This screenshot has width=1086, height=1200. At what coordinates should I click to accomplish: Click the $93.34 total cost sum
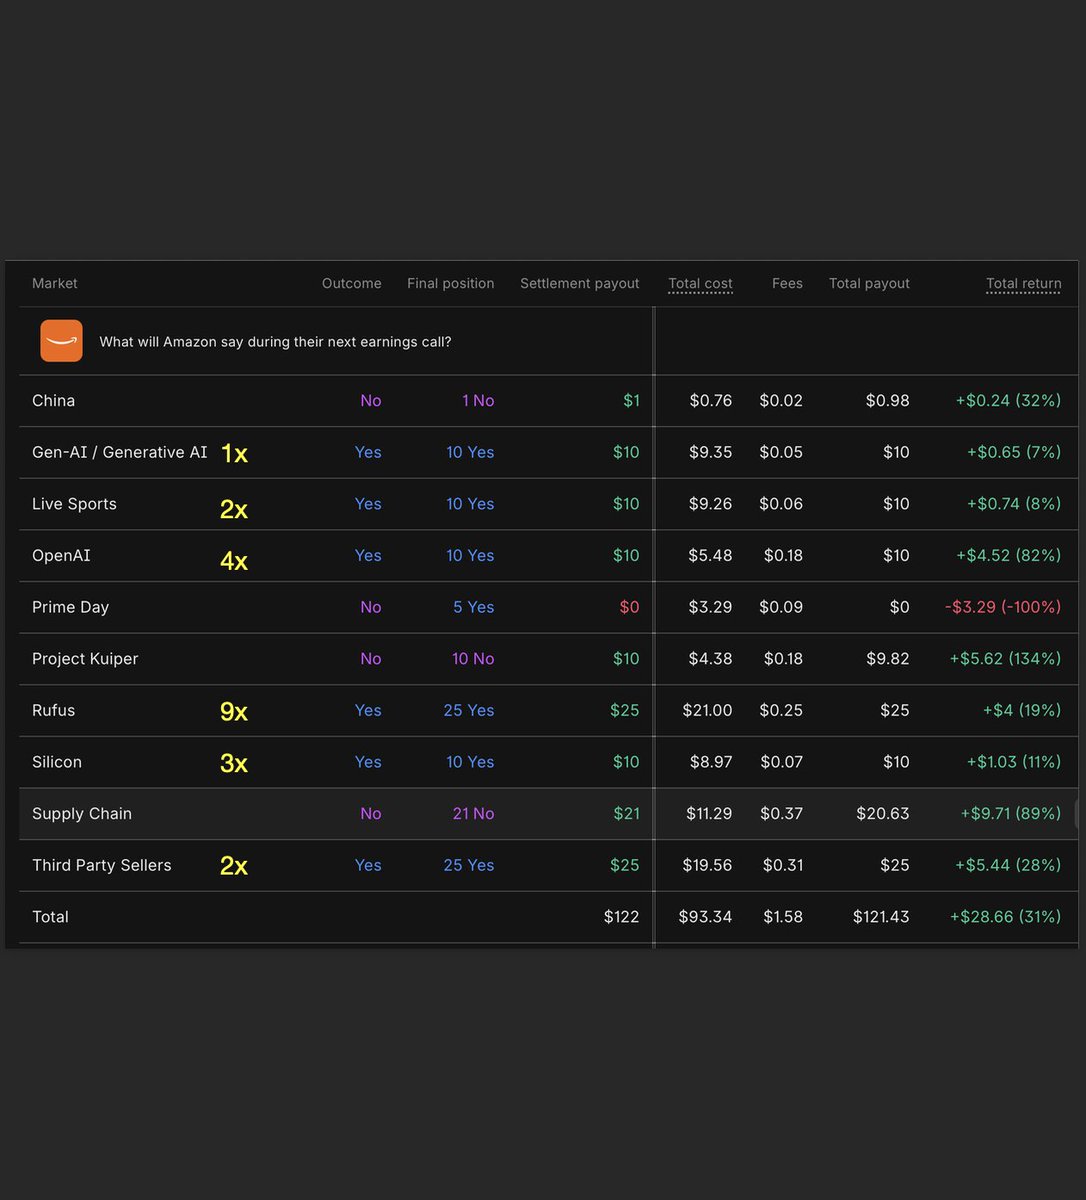(705, 917)
